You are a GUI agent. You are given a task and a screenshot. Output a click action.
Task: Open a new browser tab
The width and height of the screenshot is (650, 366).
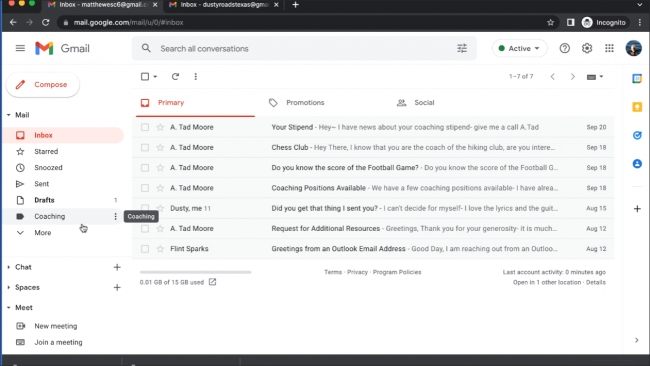(295, 5)
